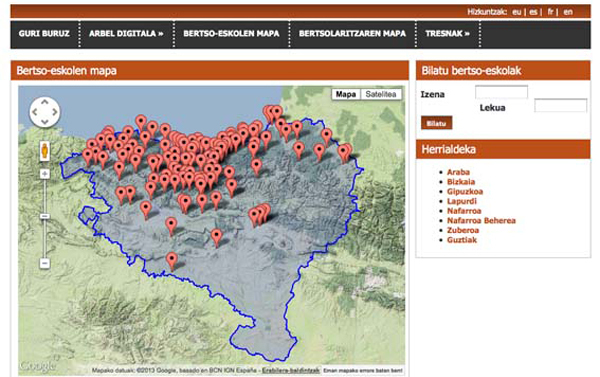
Task: Filter by Zuberoa province
Action: [463, 230]
